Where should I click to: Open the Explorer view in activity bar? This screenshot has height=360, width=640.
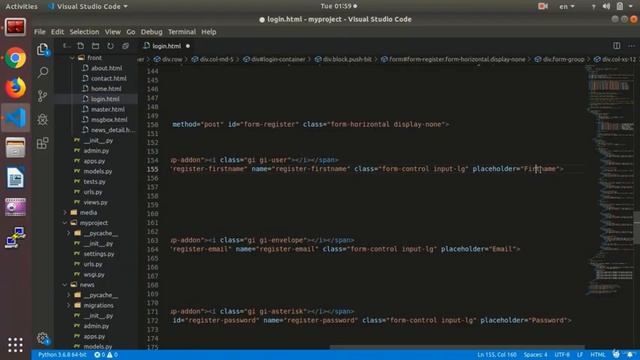[x=42, y=49]
